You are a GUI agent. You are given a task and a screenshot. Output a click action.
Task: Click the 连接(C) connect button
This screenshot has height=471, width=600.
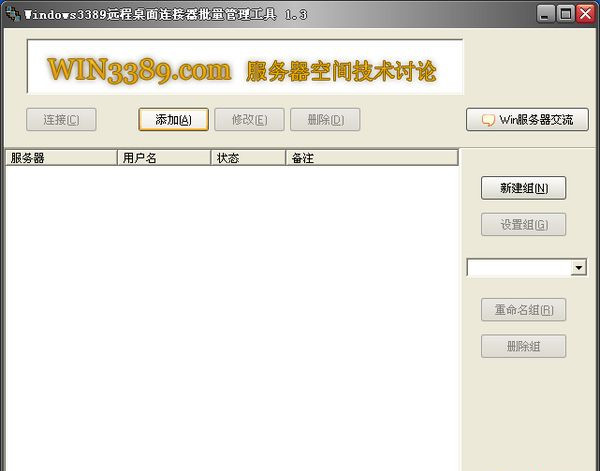61,120
